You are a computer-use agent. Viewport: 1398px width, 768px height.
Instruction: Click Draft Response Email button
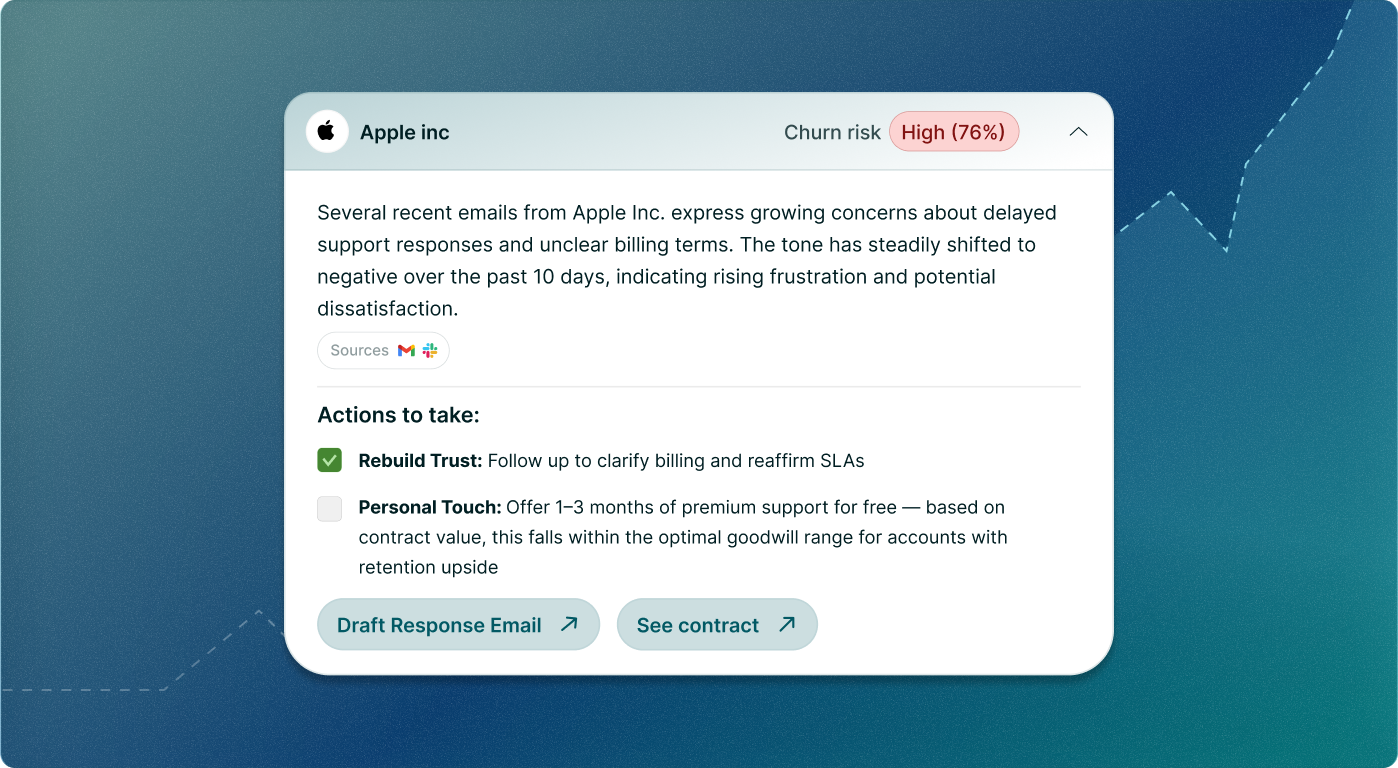pos(458,625)
